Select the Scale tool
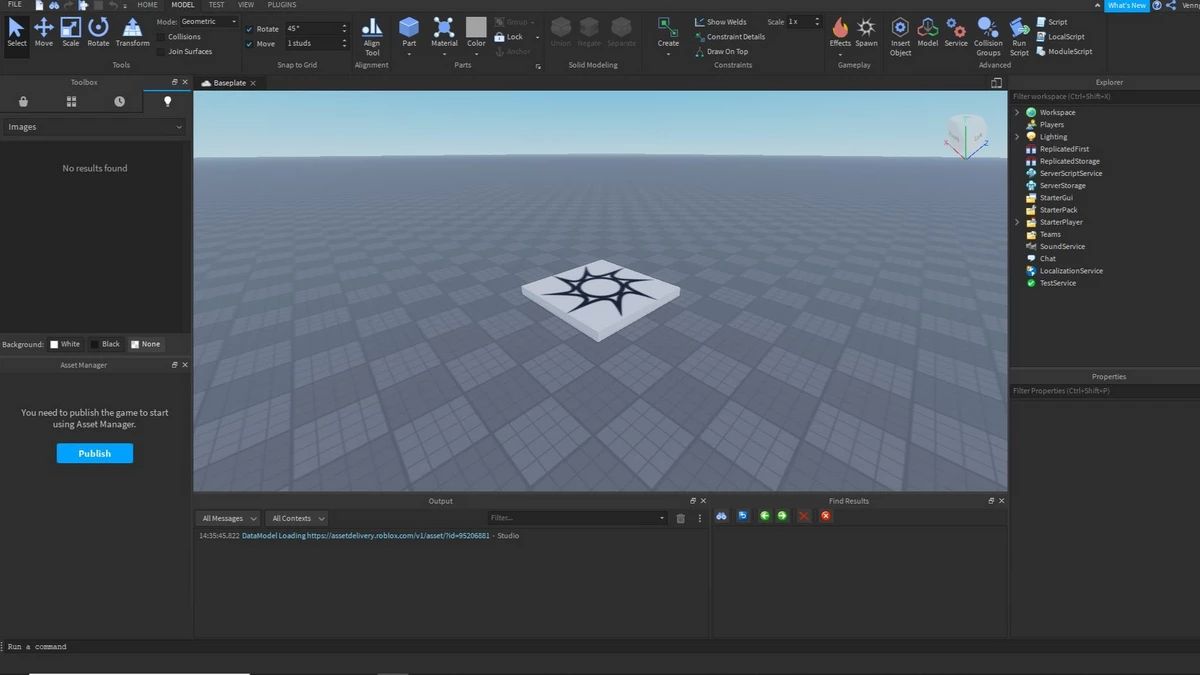The height and width of the screenshot is (675, 1200). [x=71, y=31]
